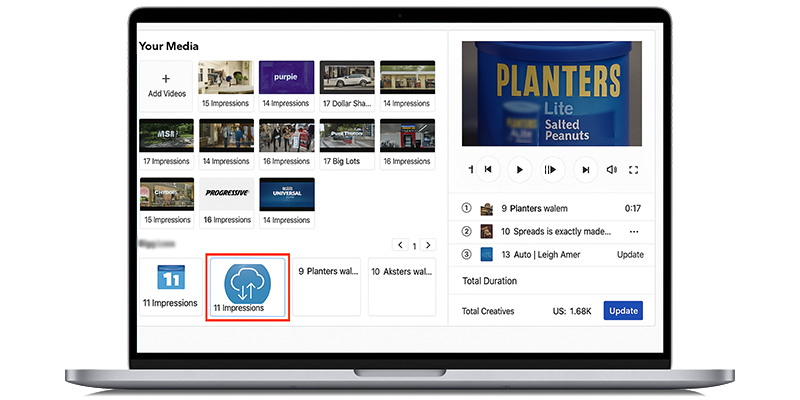Mute the video volume
This screenshot has width=800, height=400.
pyautogui.click(x=611, y=170)
